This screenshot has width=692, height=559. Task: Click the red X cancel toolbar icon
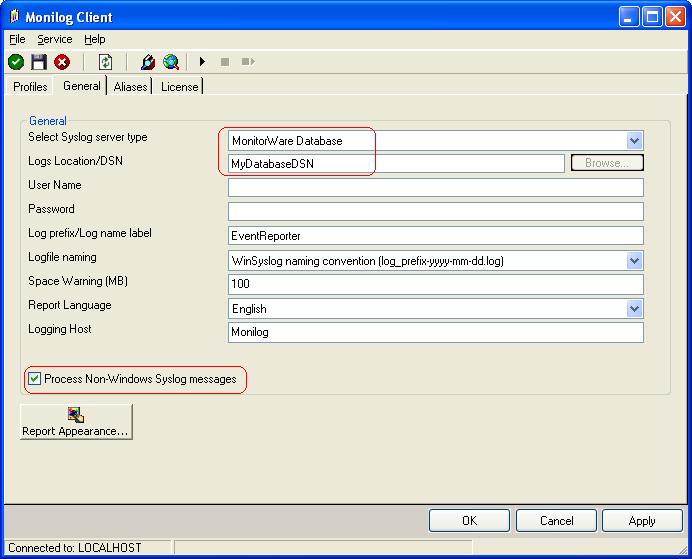click(62, 62)
